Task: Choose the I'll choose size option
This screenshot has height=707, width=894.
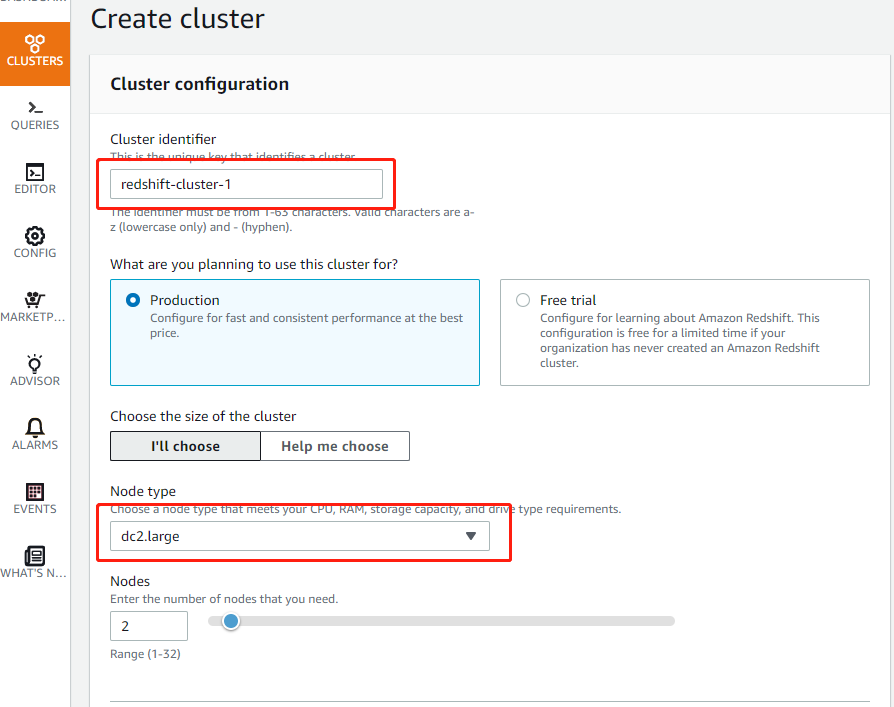Action: click(x=185, y=446)
